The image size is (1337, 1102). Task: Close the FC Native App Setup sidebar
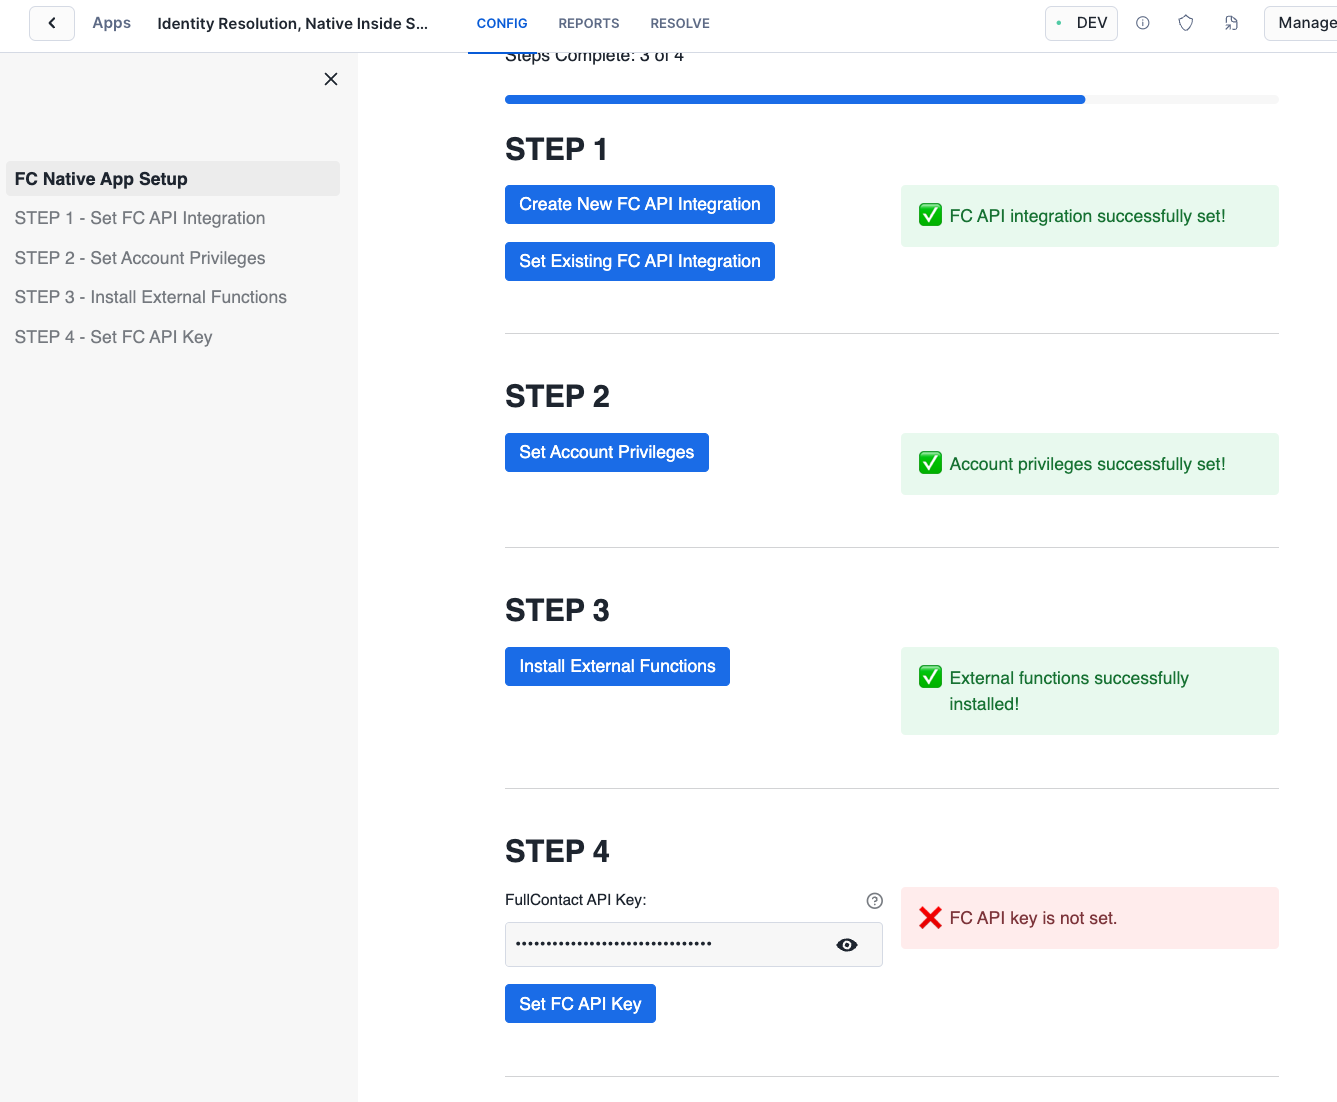pyautogui.click(x=331, y=79)
